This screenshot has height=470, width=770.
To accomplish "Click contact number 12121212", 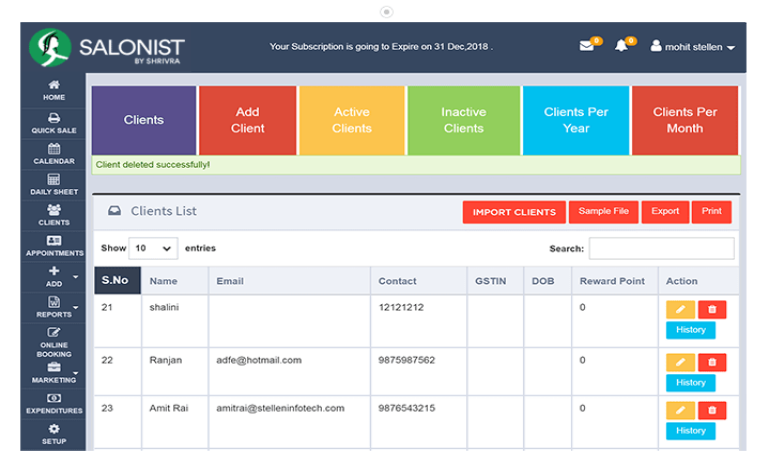I will coord(401,307).
